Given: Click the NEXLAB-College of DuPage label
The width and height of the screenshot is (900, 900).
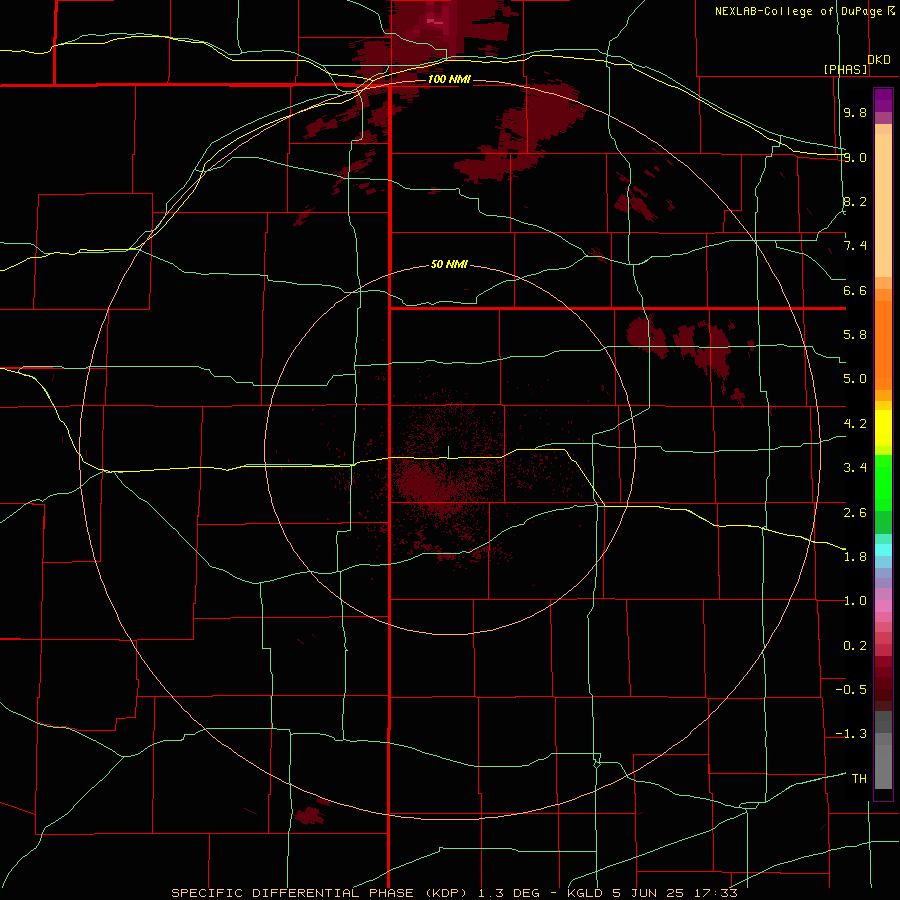Looking at the screenshot, I should 799,11.
